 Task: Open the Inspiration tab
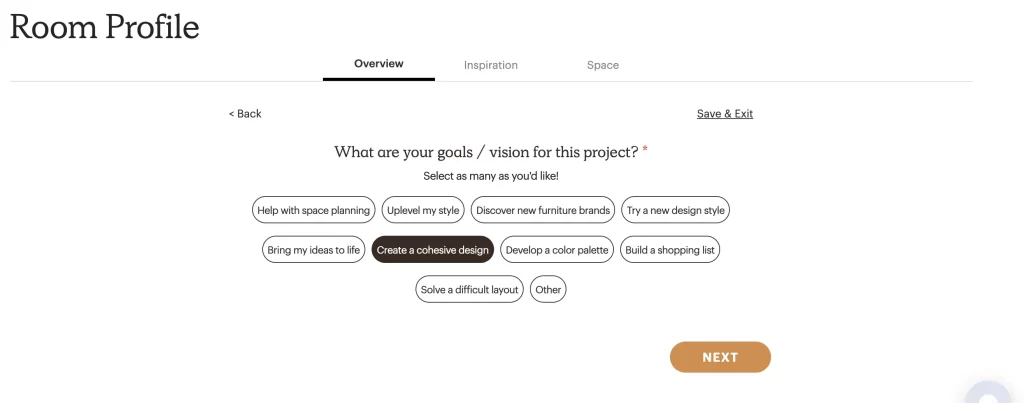tap(491, 65)
